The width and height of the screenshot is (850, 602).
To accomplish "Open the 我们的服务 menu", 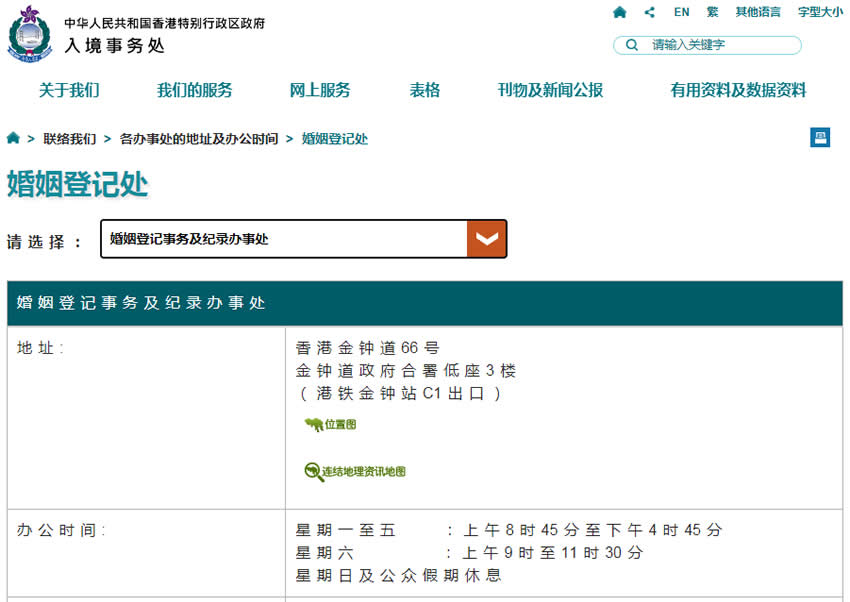I will tap(194, 90).
